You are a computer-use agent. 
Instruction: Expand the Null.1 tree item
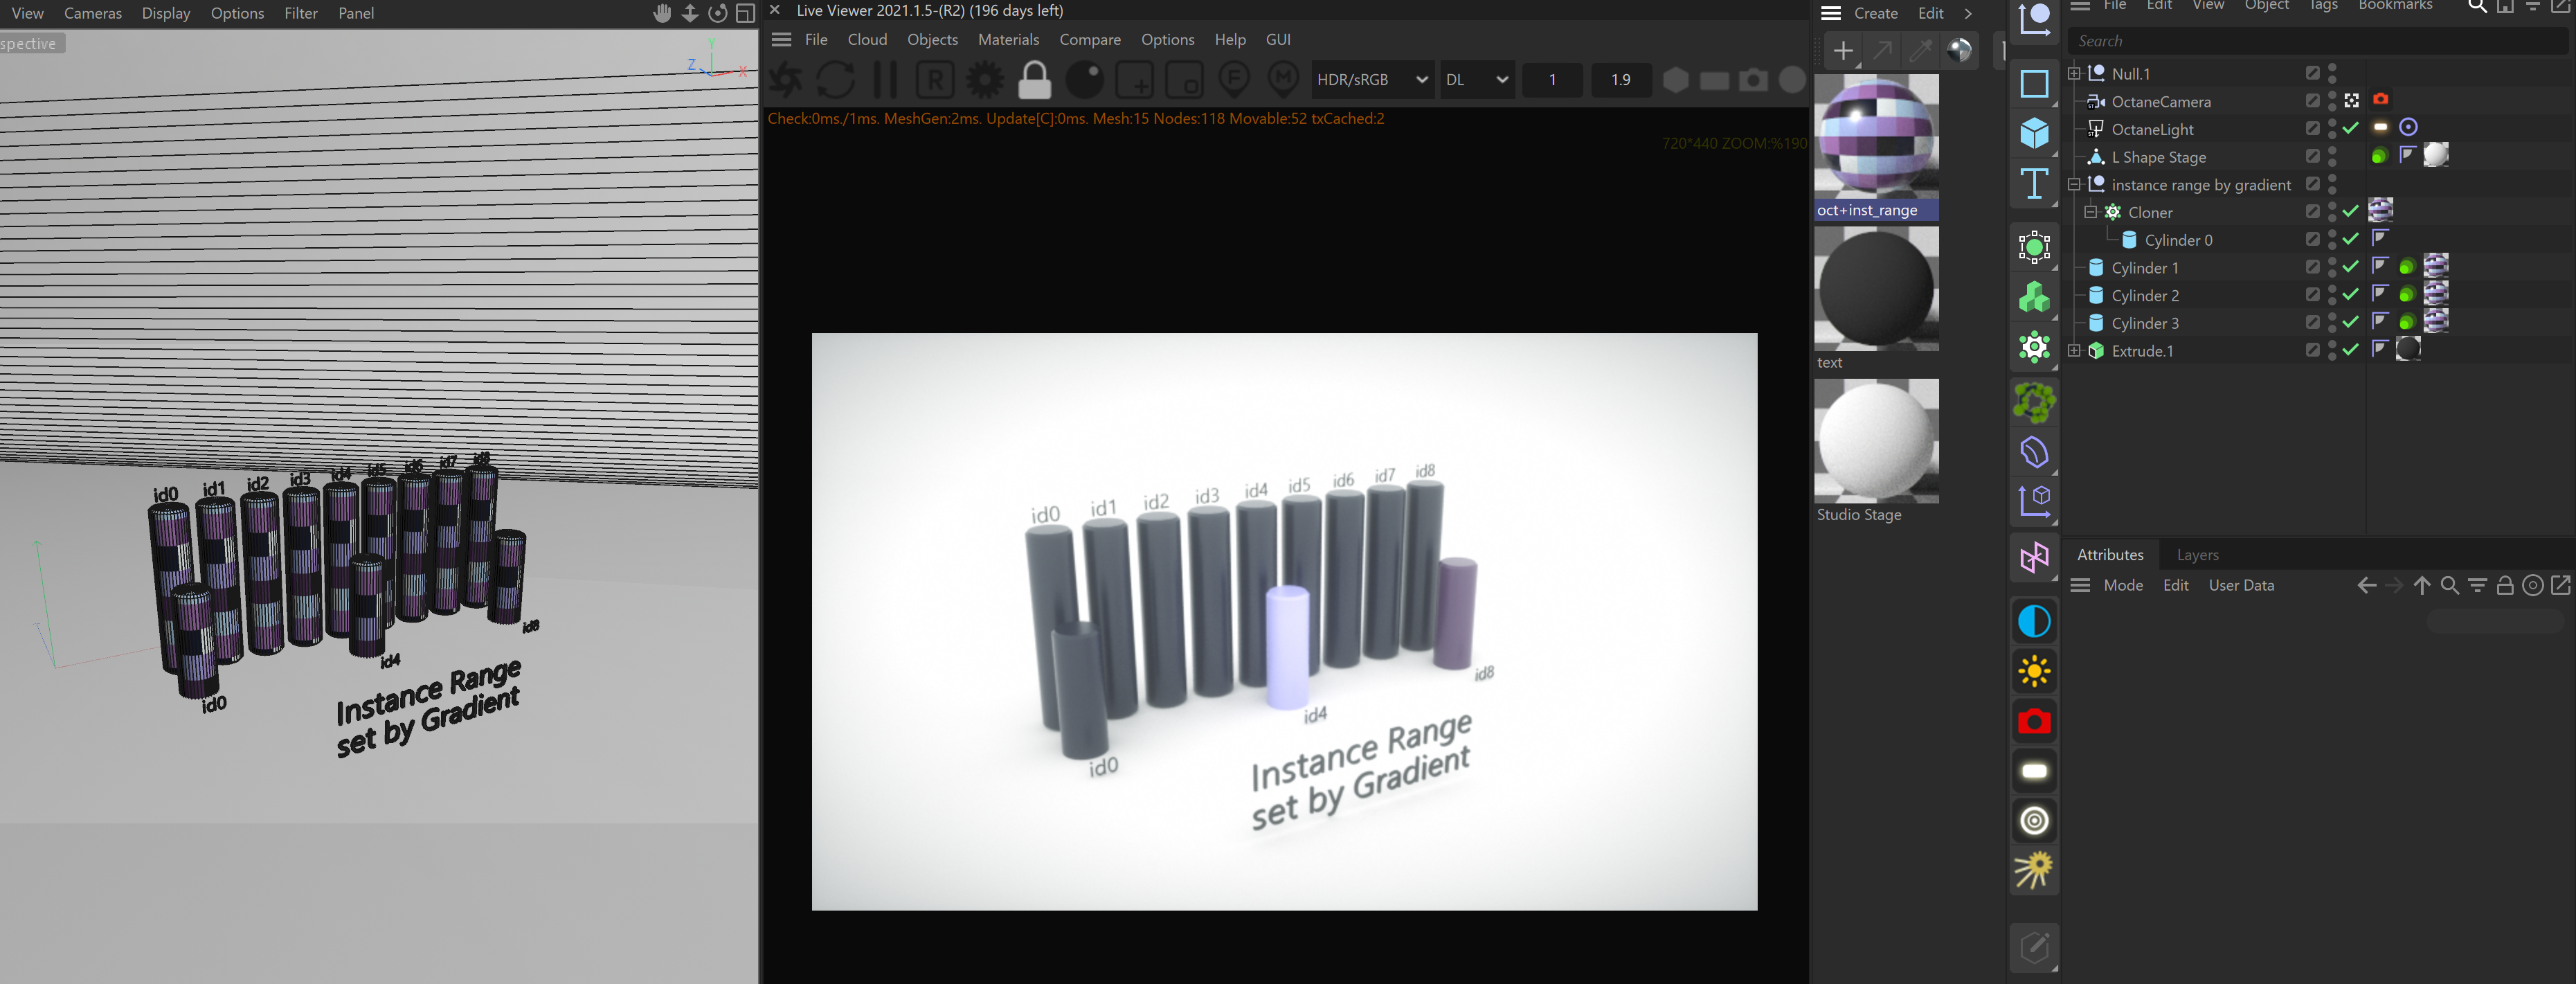point(2074,73)
